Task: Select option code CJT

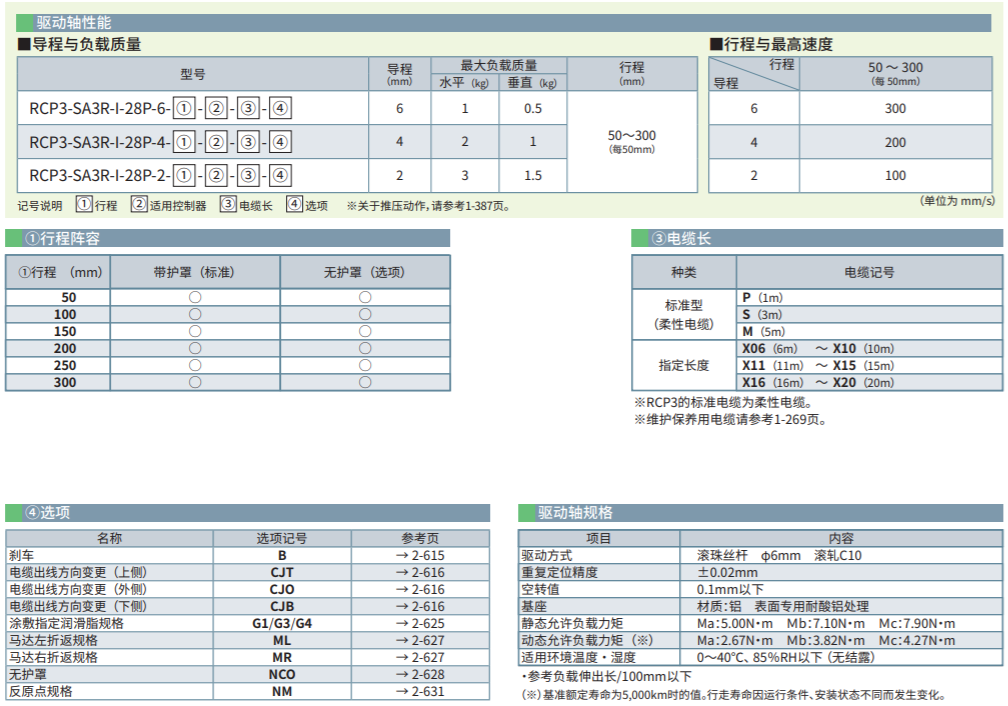Action: (282, 572)
